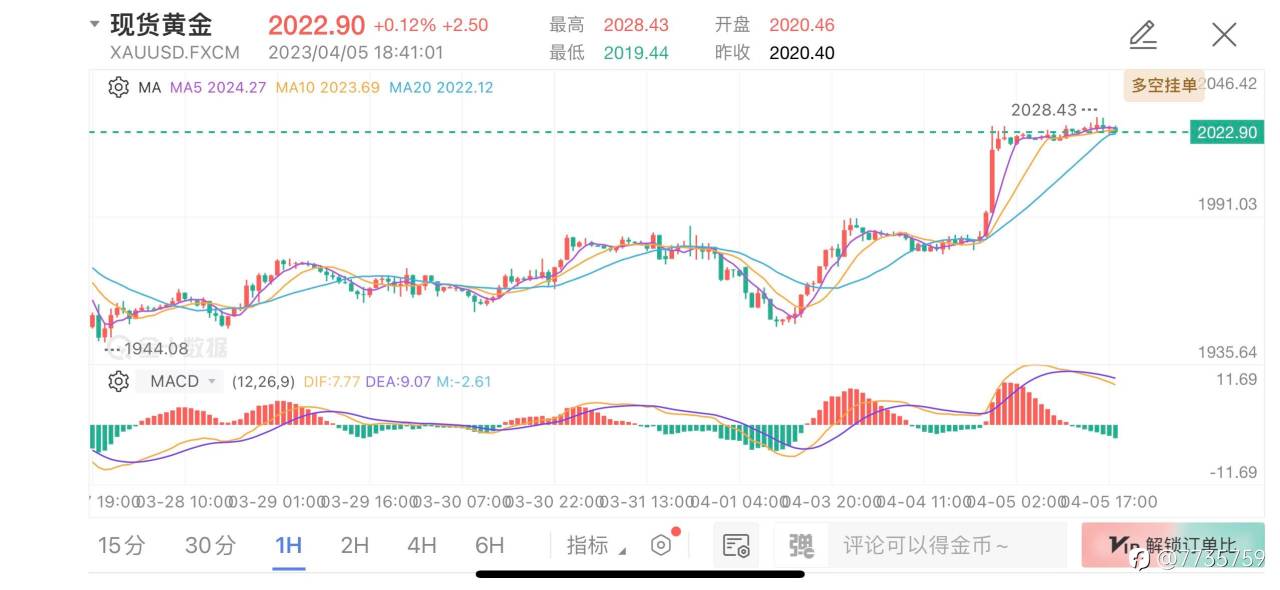This screenshot has width=1280, height=590.
Task: Tap the 解锁订单比 VIP button
Action: [x=1172, y=545]
